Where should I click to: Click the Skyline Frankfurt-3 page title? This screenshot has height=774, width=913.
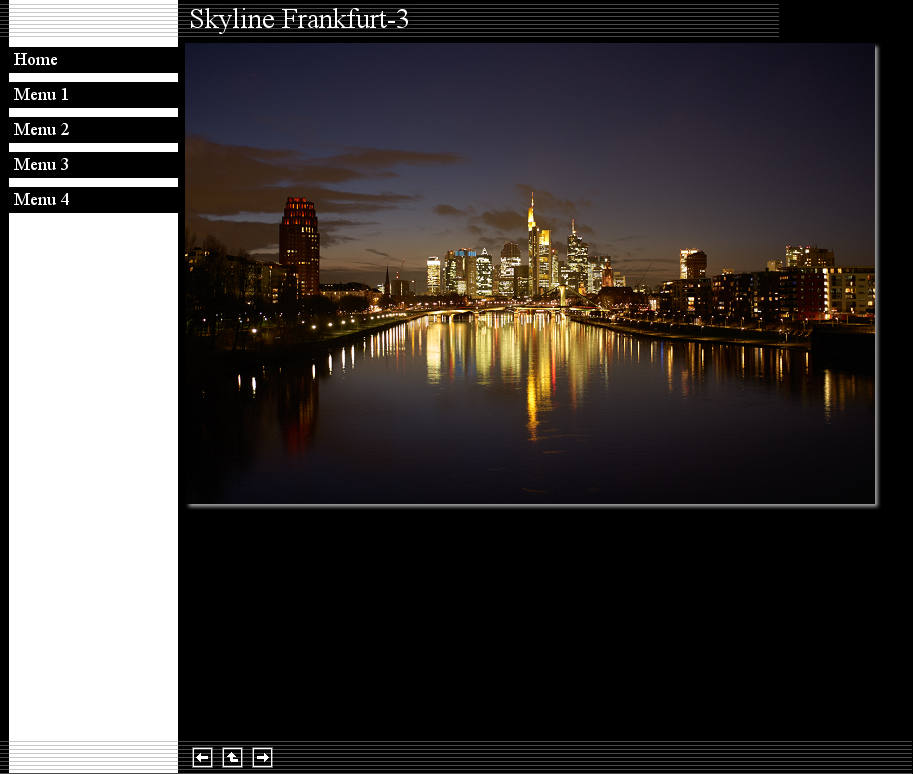(x=298, y=20)
